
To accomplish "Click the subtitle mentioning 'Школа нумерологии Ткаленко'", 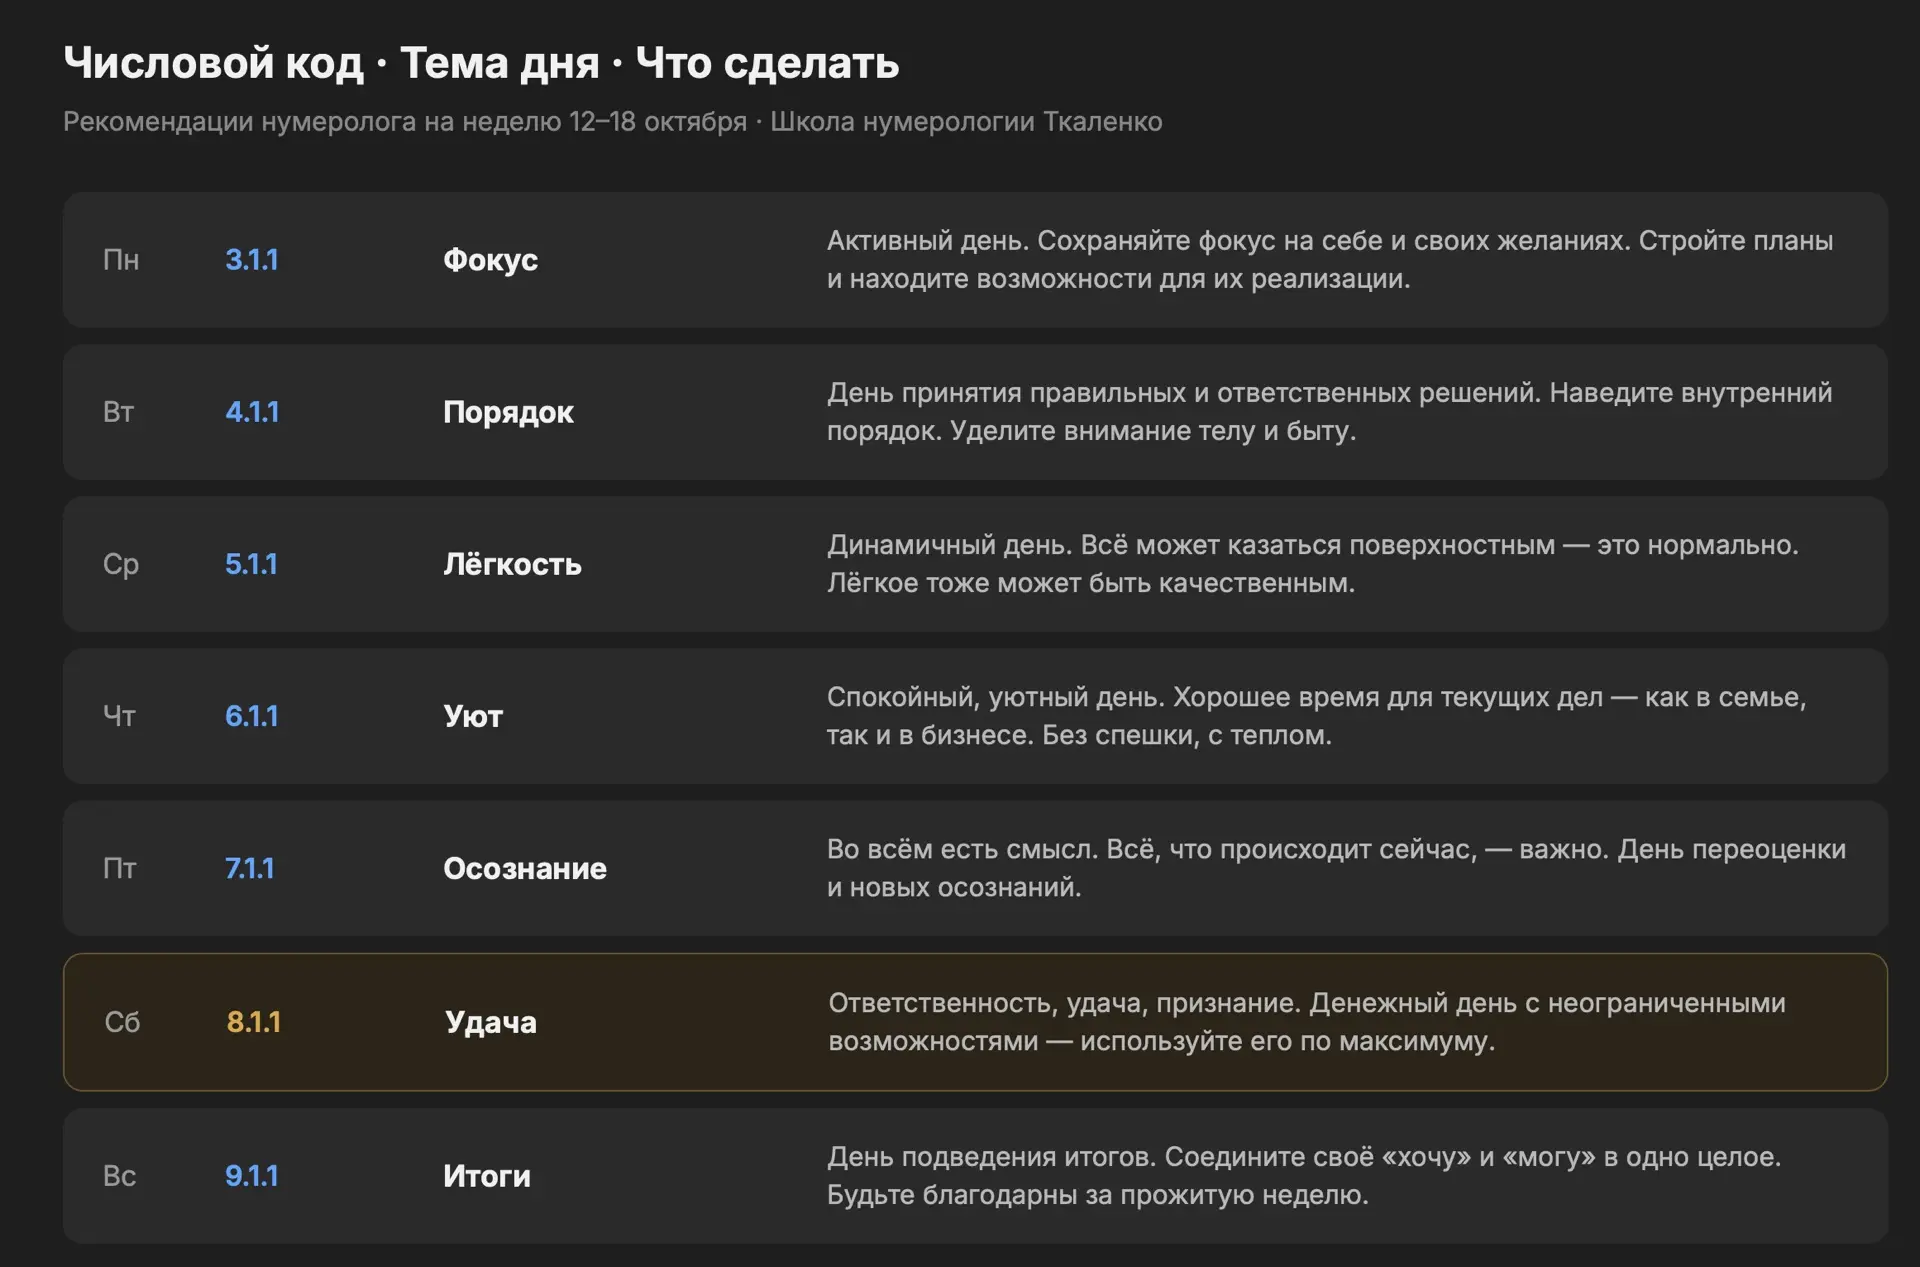I will (612, 122).
